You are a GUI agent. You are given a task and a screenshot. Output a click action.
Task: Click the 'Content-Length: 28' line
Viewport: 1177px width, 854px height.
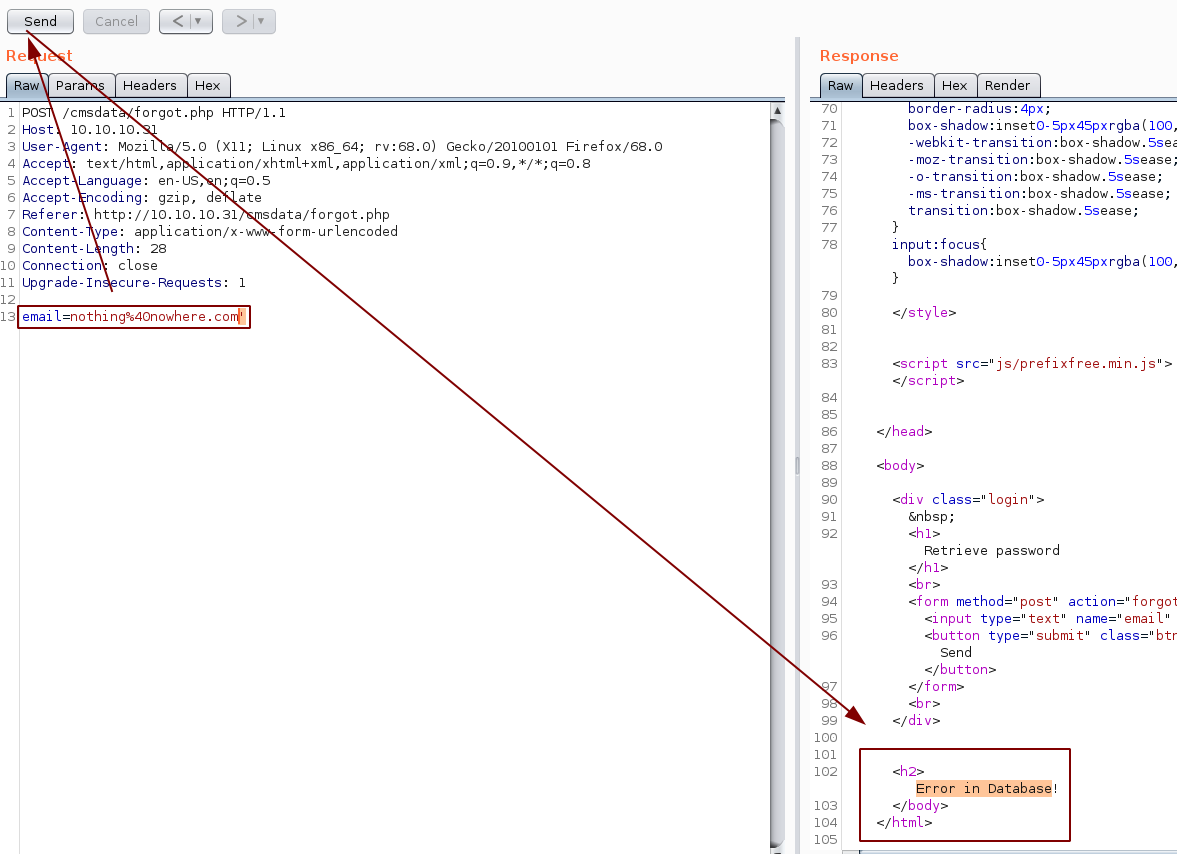point(95,248)
